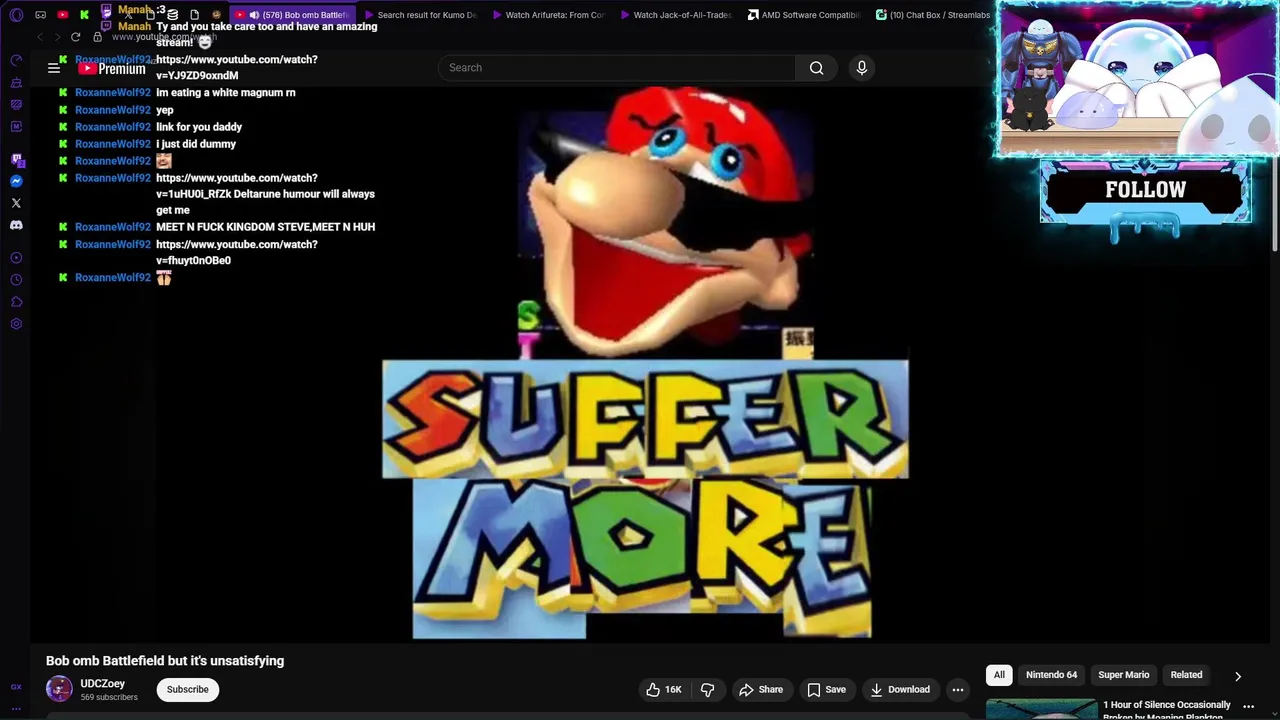Go to YouTube Premium home logo

pyautogui.click(x=112, y=68)
